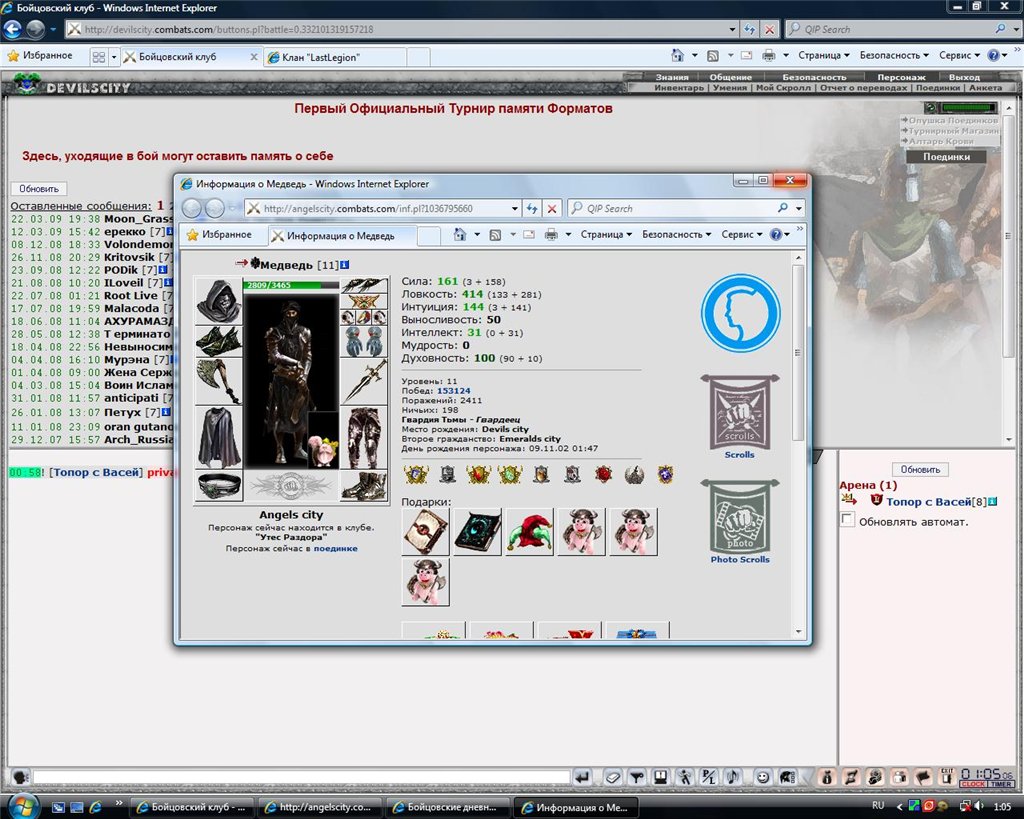Click the left Обновить button above messages
This screenshot has width=1024, height=819.
[x=39, y=189]
